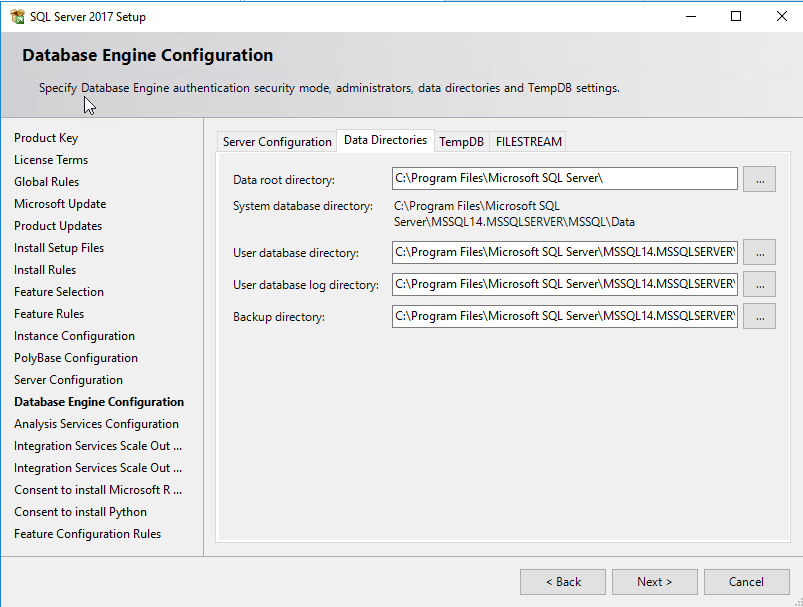Browse for the Backup directory
Image resolution: width=803 pixels, height=607 pixels.
760,316
